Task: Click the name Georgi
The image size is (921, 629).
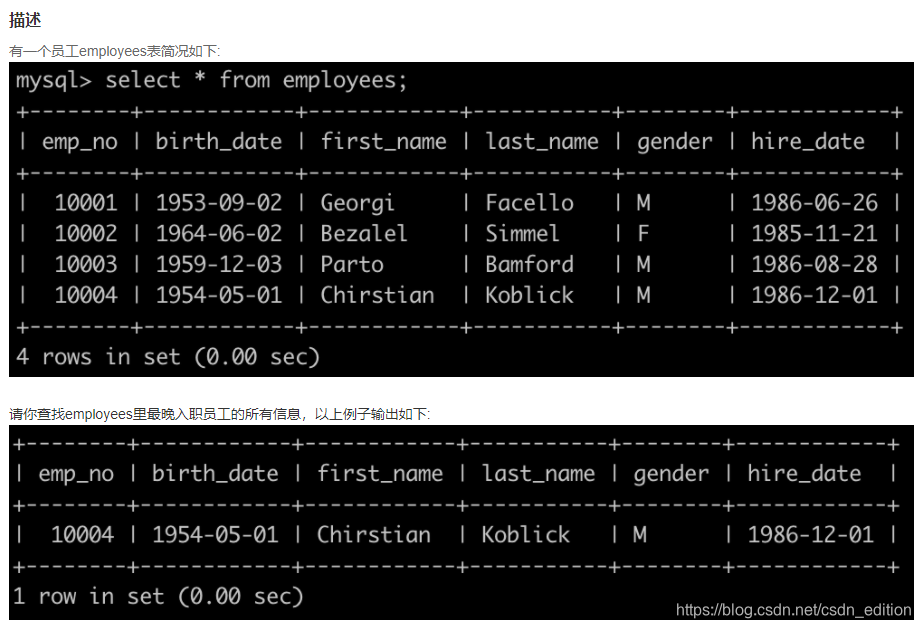Action: coord(357,203)
